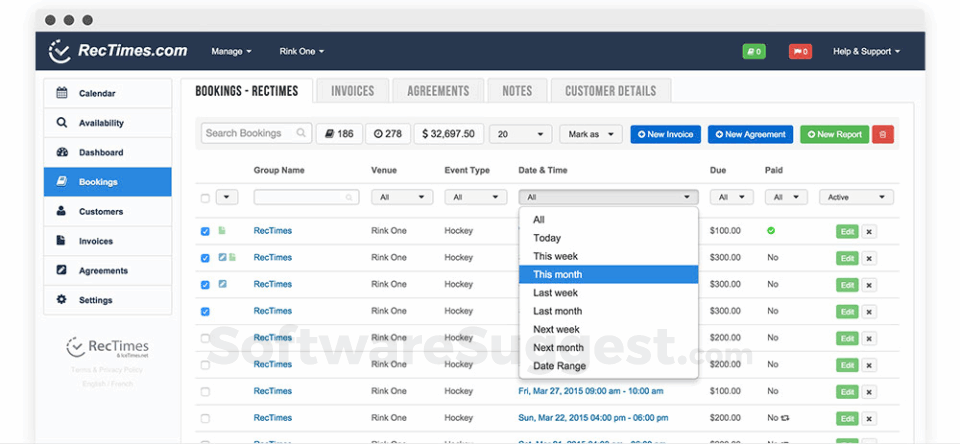Image resolution: width=960 pixels, height=444 pixels.
Task: Open the Mark as dropdown
Action: pos(591,134)
